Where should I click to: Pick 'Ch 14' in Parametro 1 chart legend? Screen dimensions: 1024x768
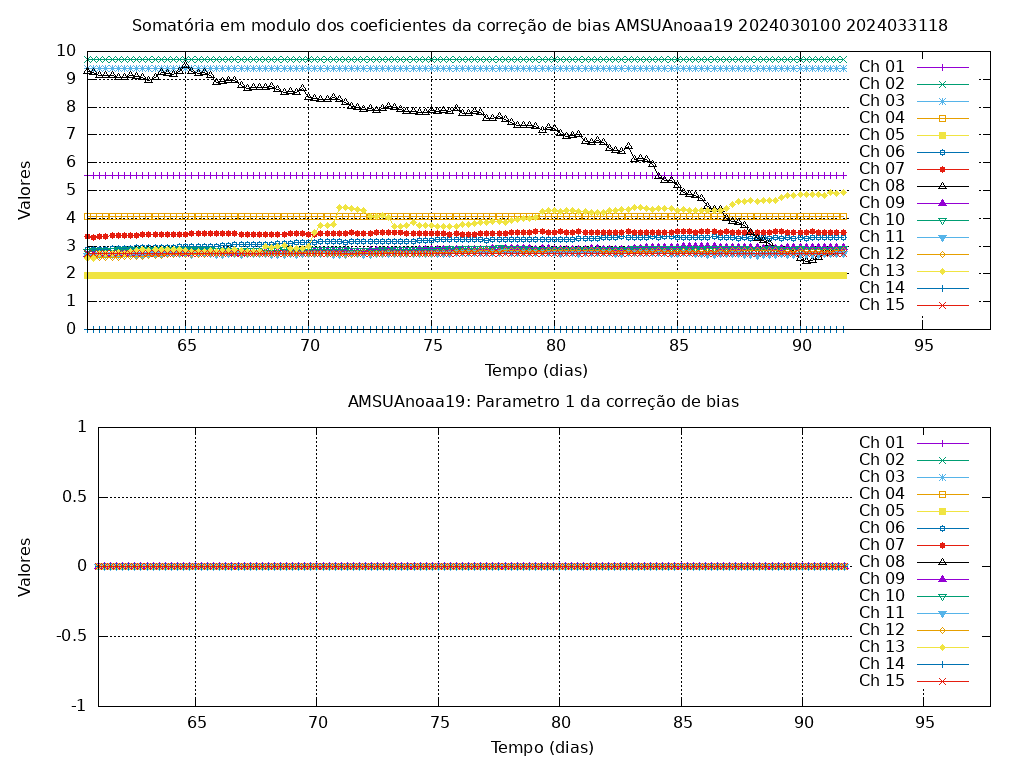[882, 664]
